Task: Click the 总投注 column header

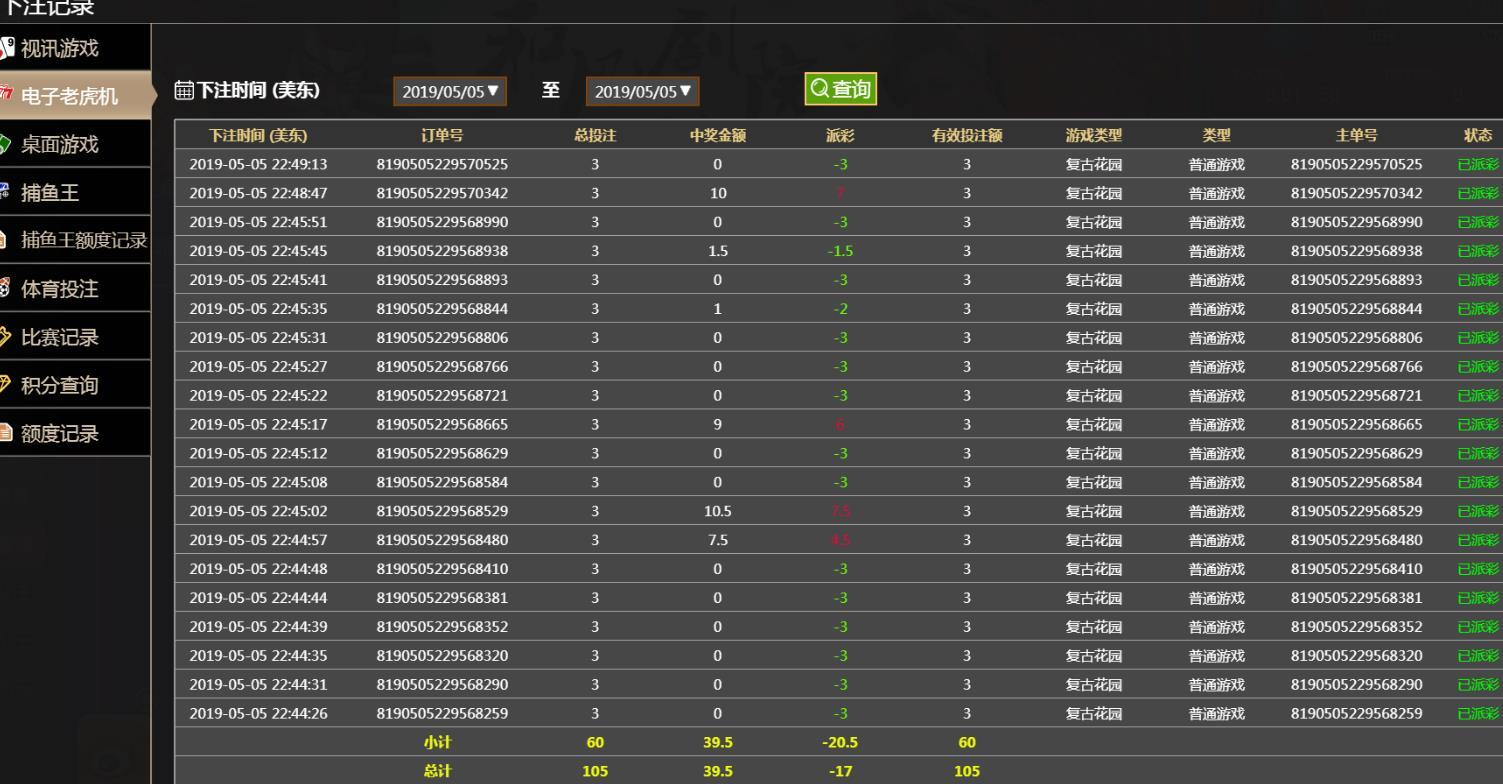Action: coord(595,136)
